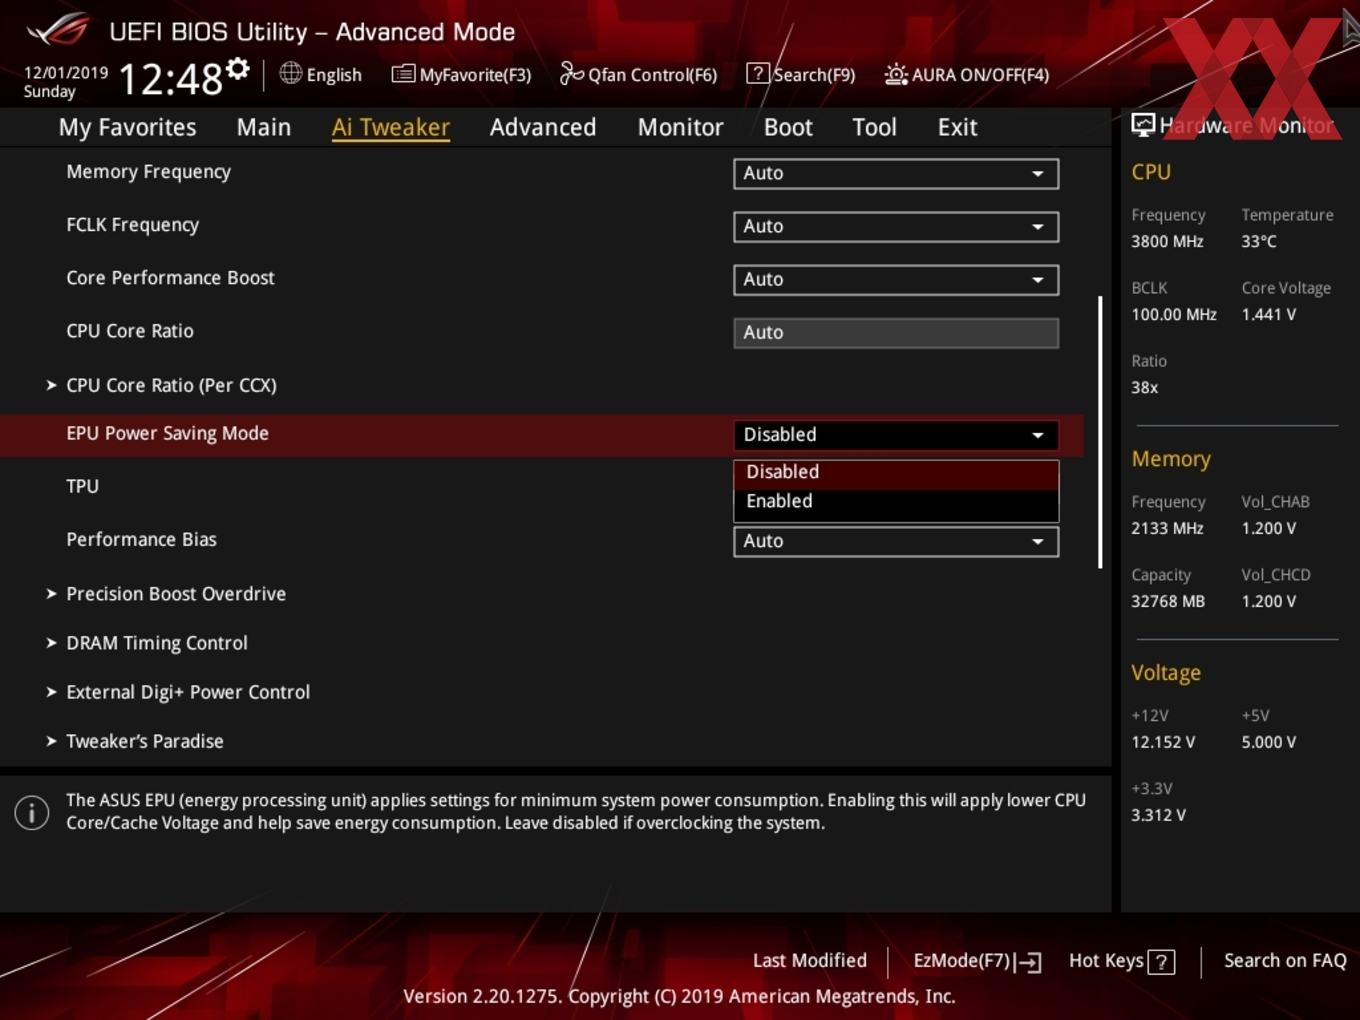Select the Ai Tweaker tab
Image resolution: width=1360 pixels, height=1020 pixels.
point(391,127)
